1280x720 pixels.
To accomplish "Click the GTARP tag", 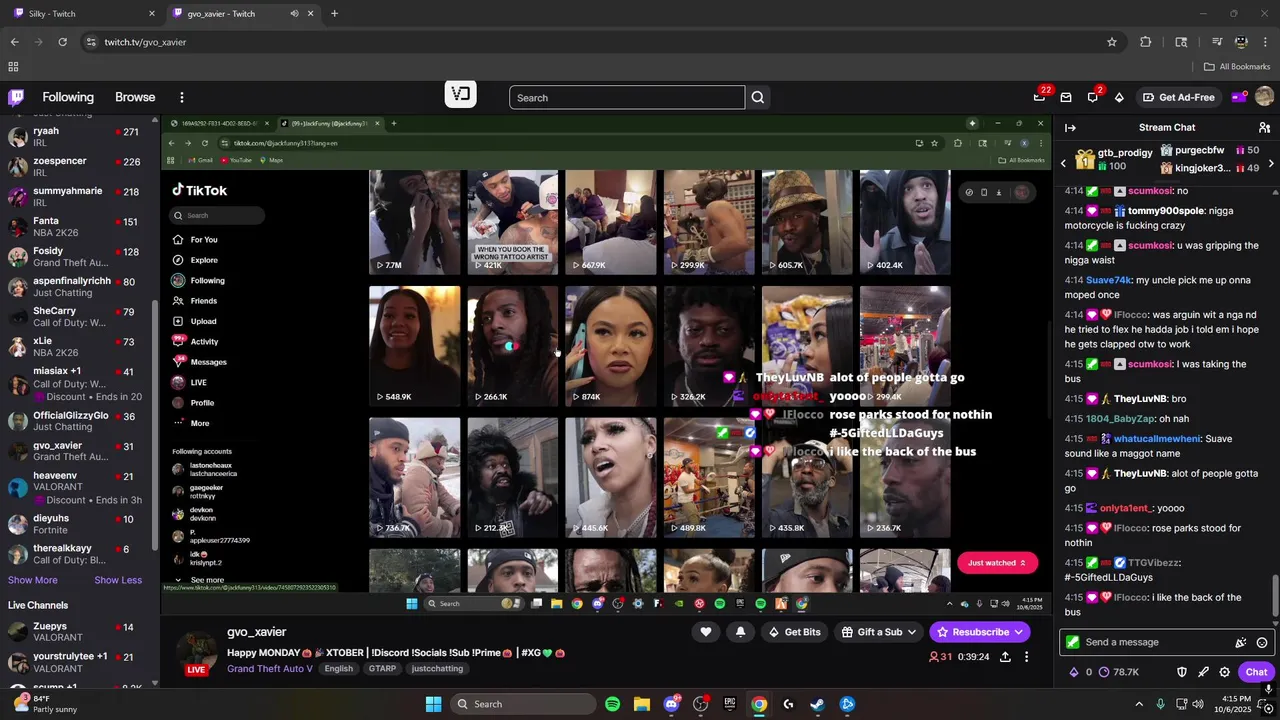I will coord(382,669).
